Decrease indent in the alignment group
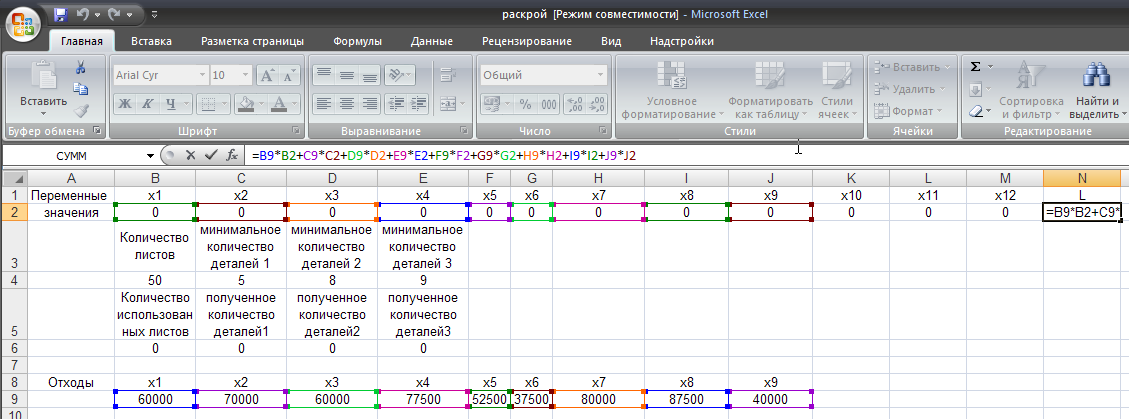 pyautogui.click(x=396, y=102)
